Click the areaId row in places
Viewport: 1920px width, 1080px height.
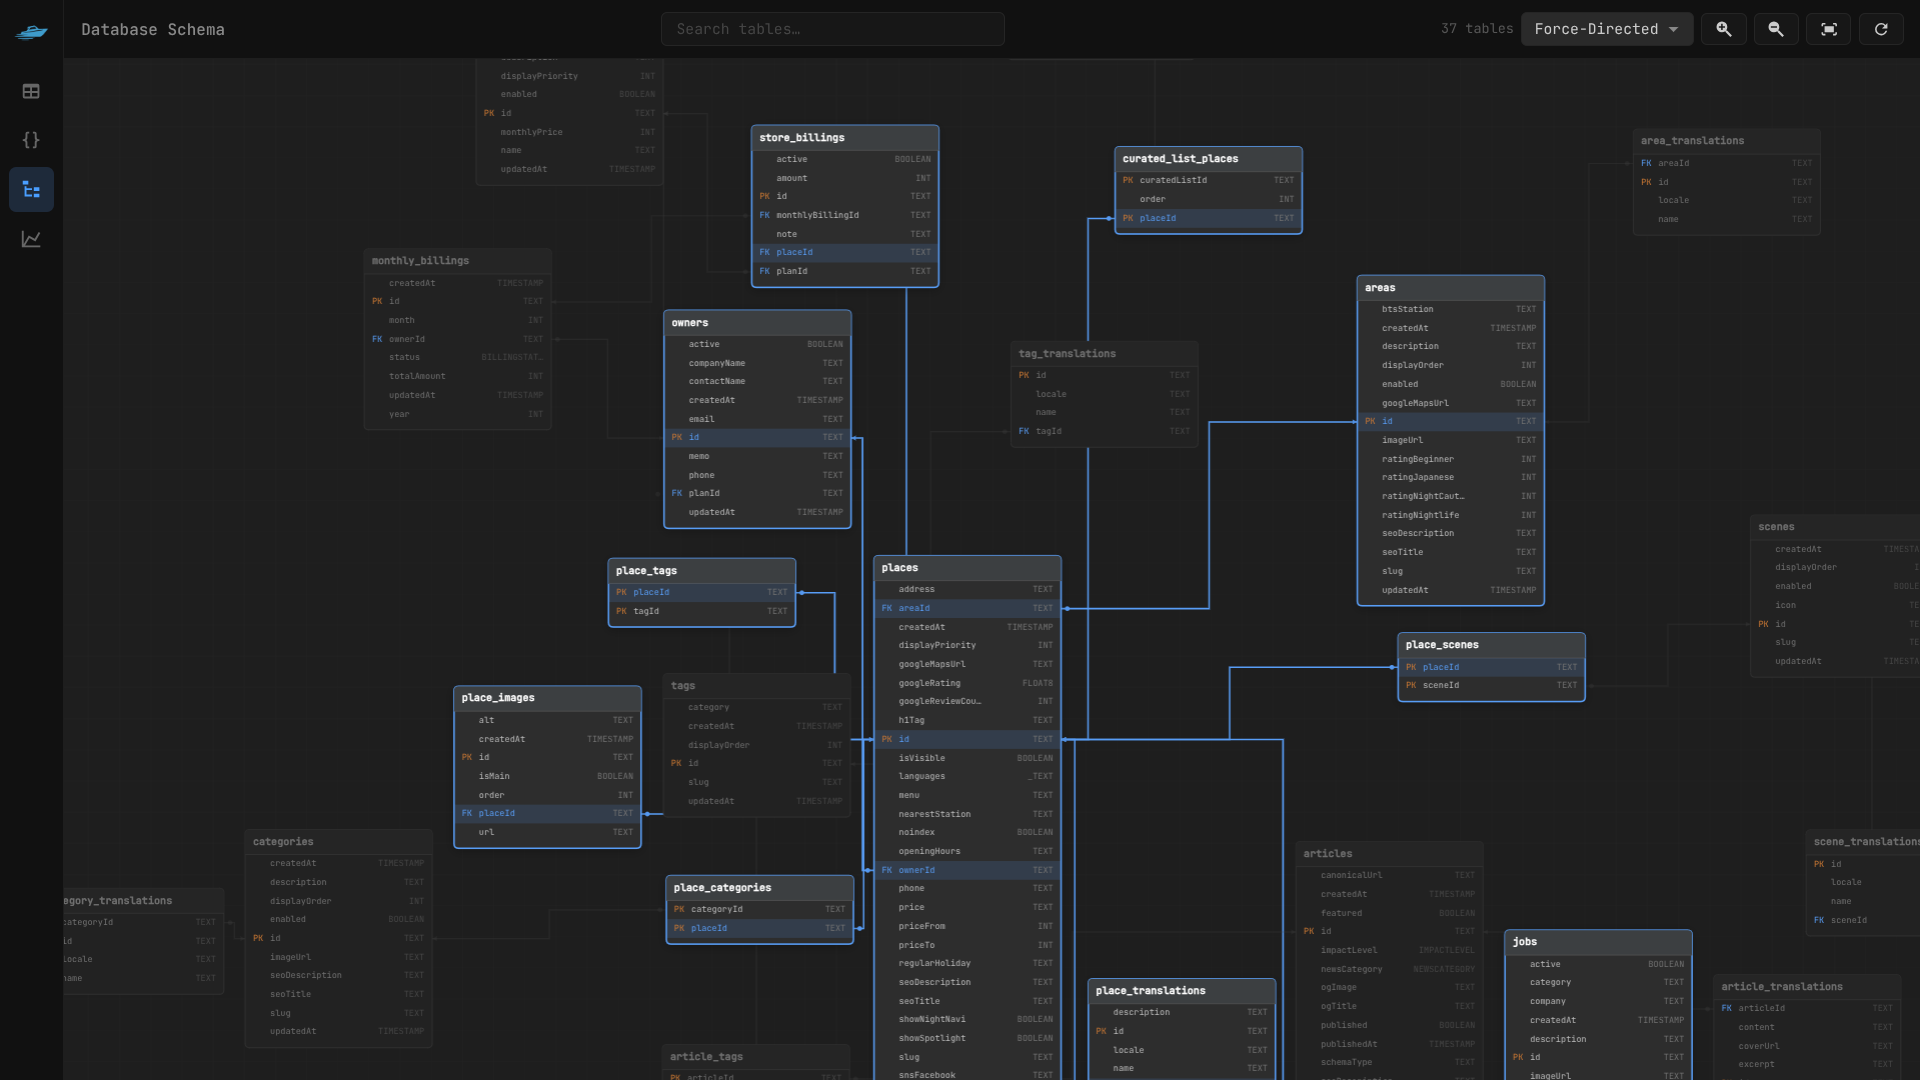tap(967, 608)
